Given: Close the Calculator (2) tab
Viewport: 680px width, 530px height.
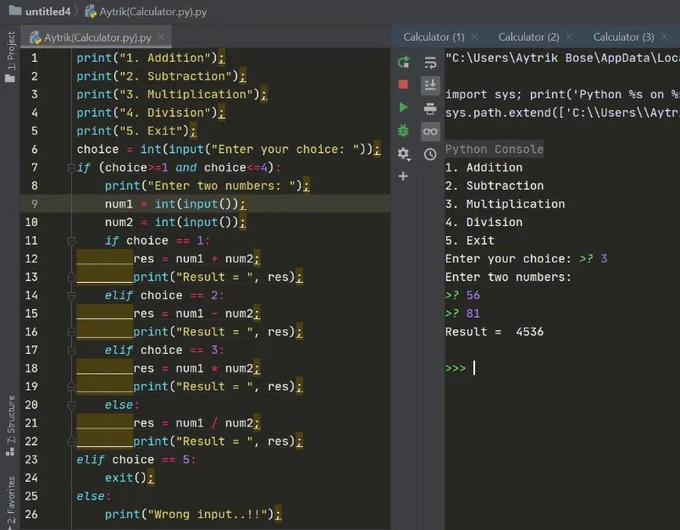Looking at the screenshot, I should [570, 36].
